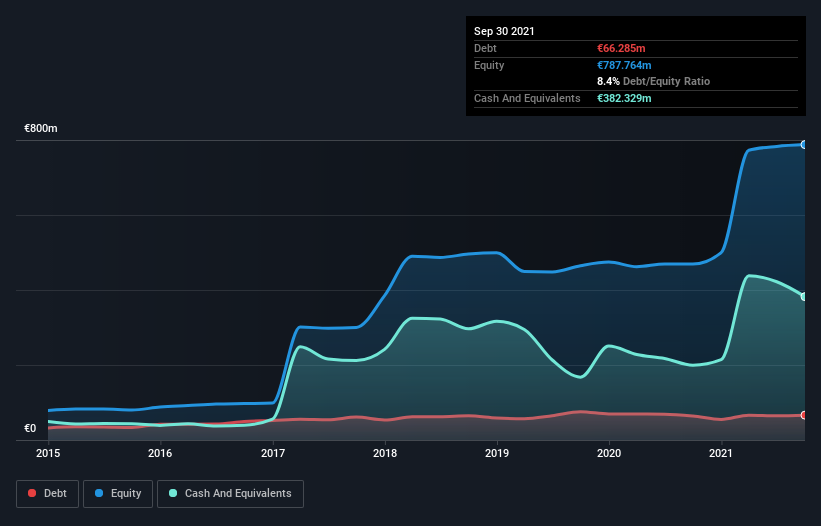Click the €66.285m debt value
This screenshot has width=821, height=526.
pos(621,48)
